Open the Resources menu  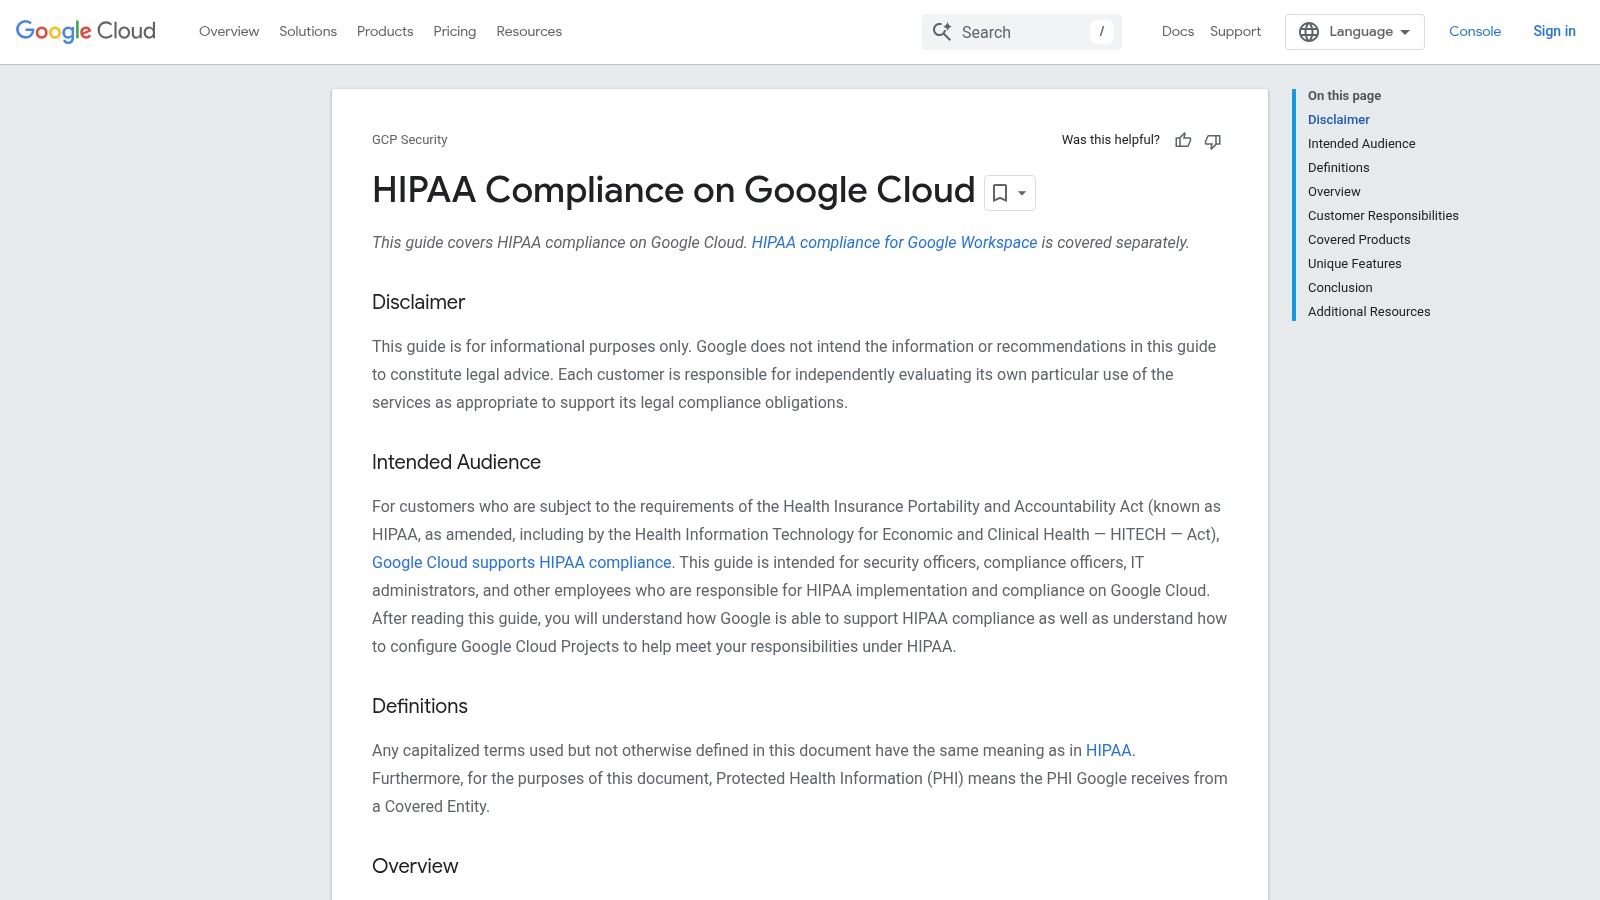tap(529, 31)
